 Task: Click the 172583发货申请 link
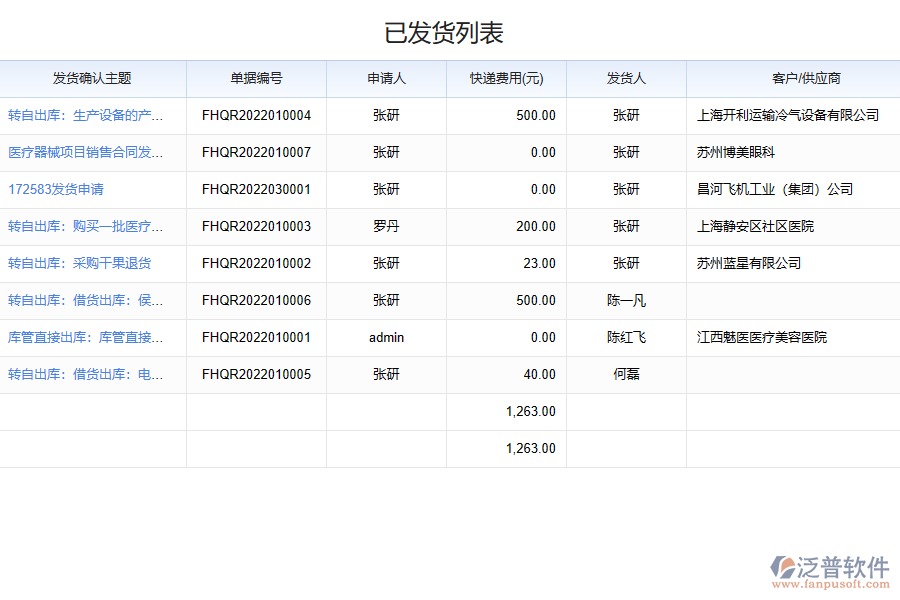click(56, 189)
